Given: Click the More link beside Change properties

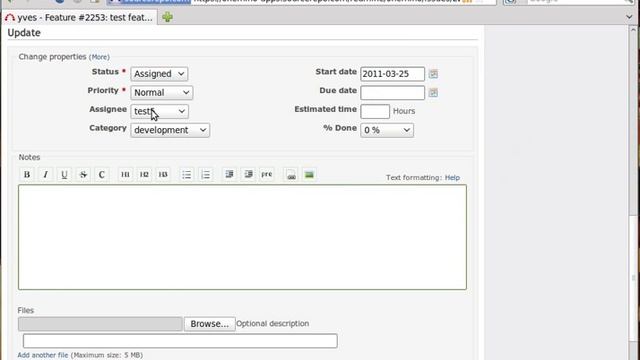Looking at the screenshot, I should [100, 57].
